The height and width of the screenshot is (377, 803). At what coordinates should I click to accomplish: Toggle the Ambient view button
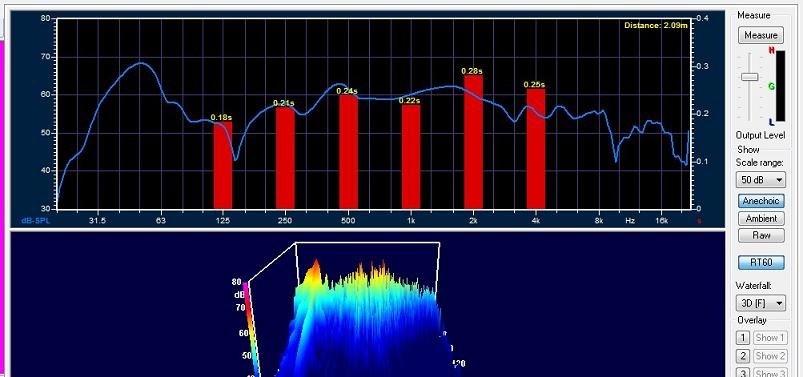pos(761,218)
